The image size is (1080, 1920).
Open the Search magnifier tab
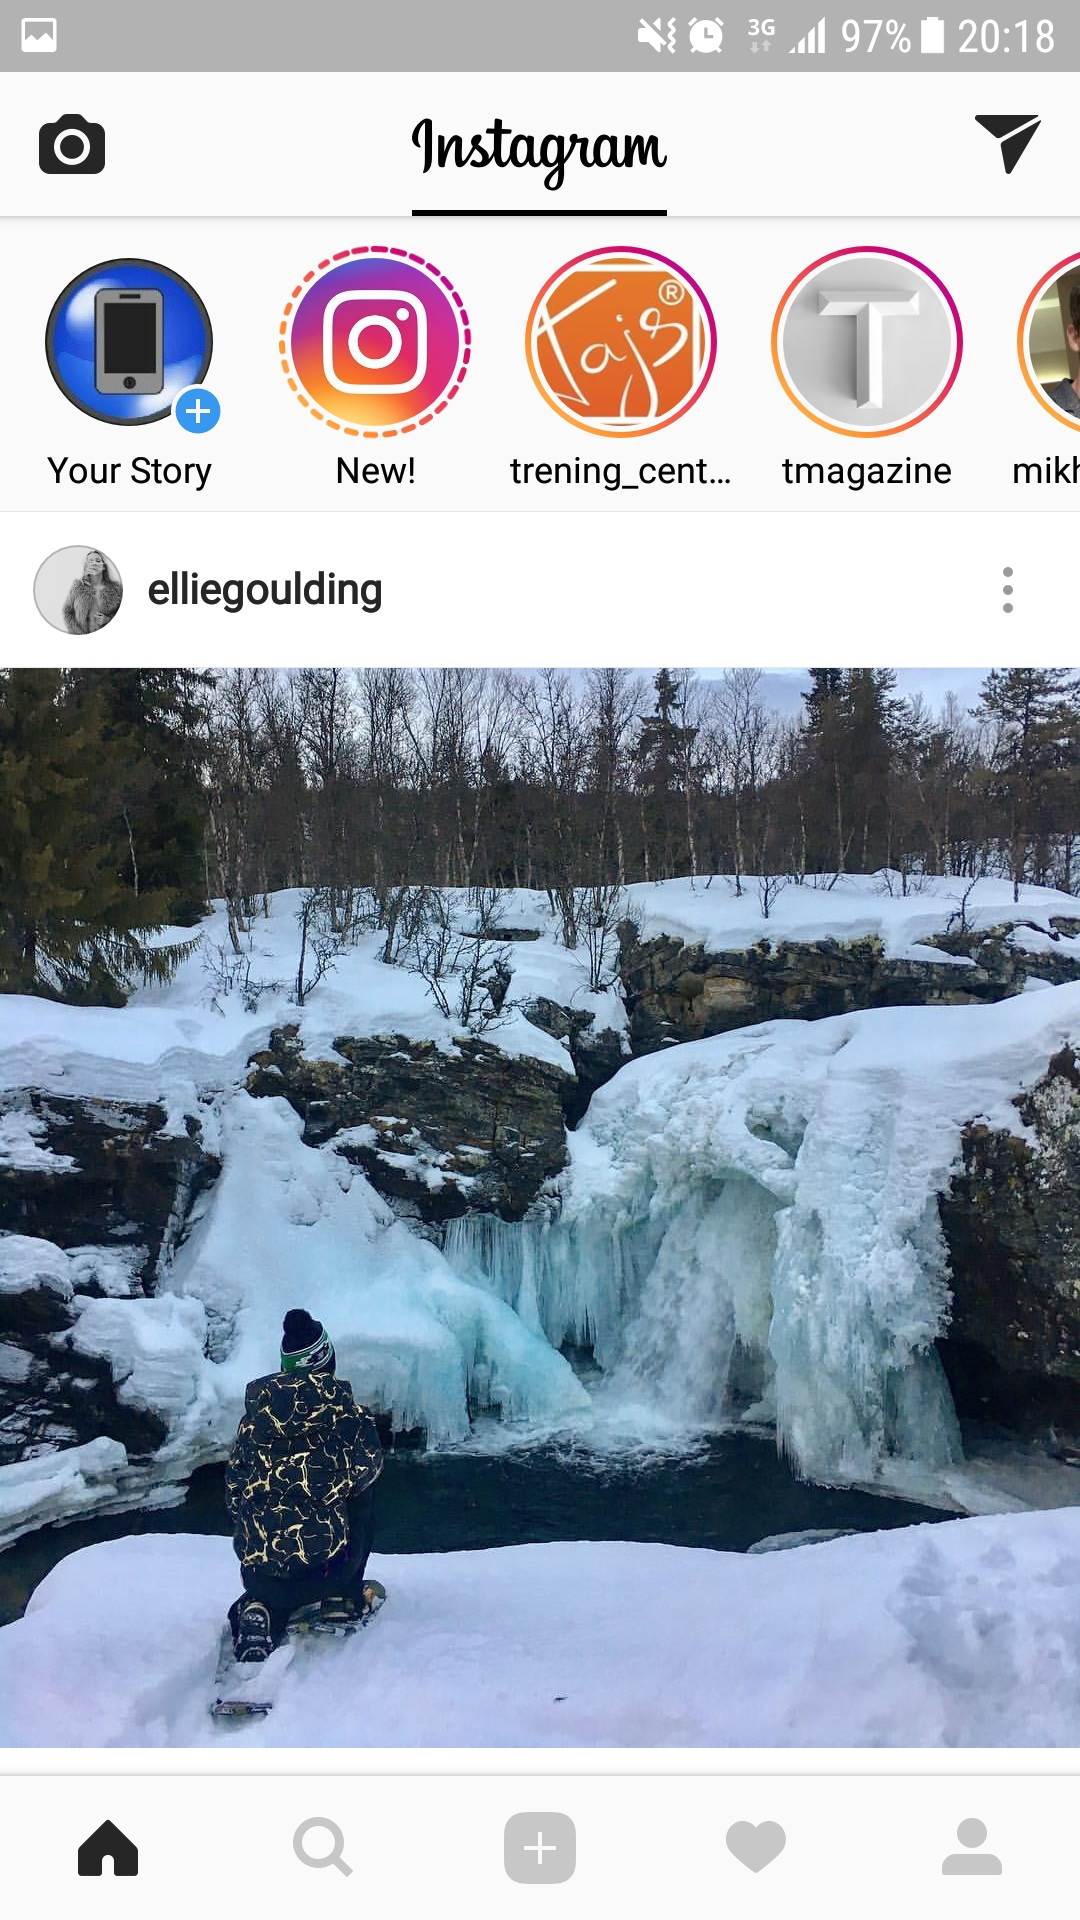(x=323, y=1847)
